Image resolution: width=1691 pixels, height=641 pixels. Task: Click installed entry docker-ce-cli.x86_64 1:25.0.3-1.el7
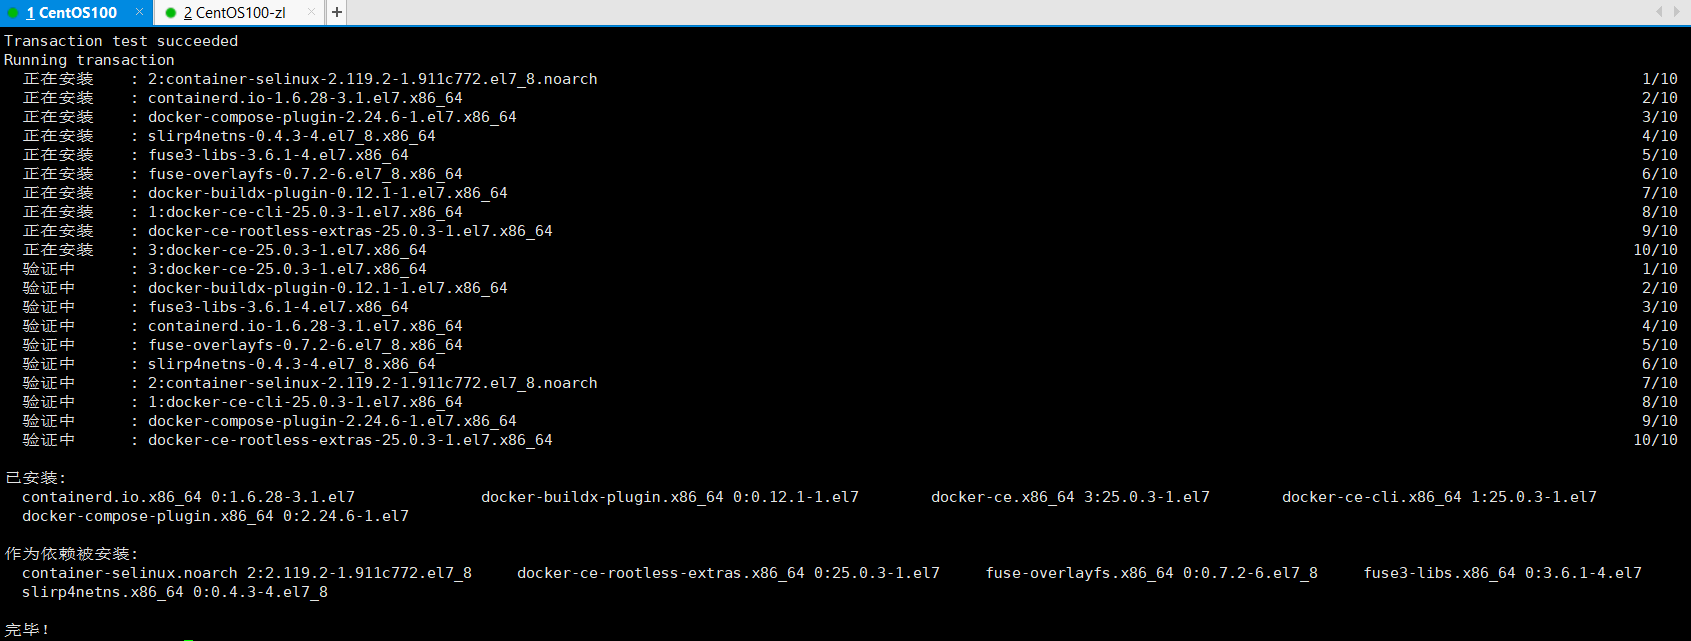tap(1439, 497)
